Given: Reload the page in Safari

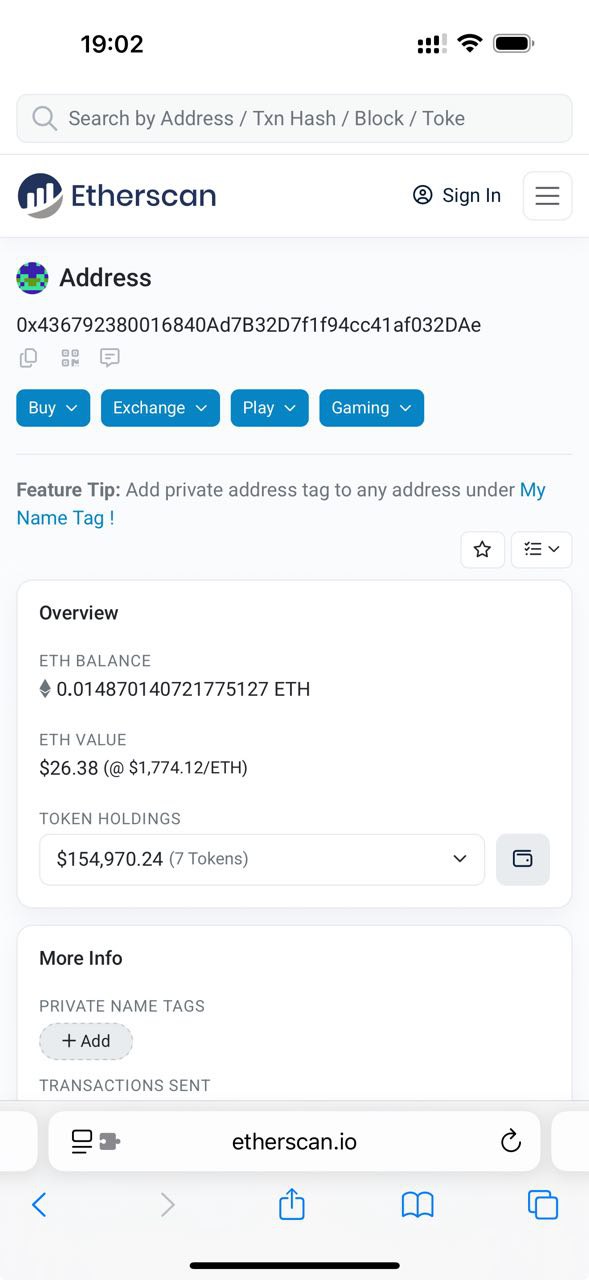Looking at the screenshot, I should (x=511, y=1141).
